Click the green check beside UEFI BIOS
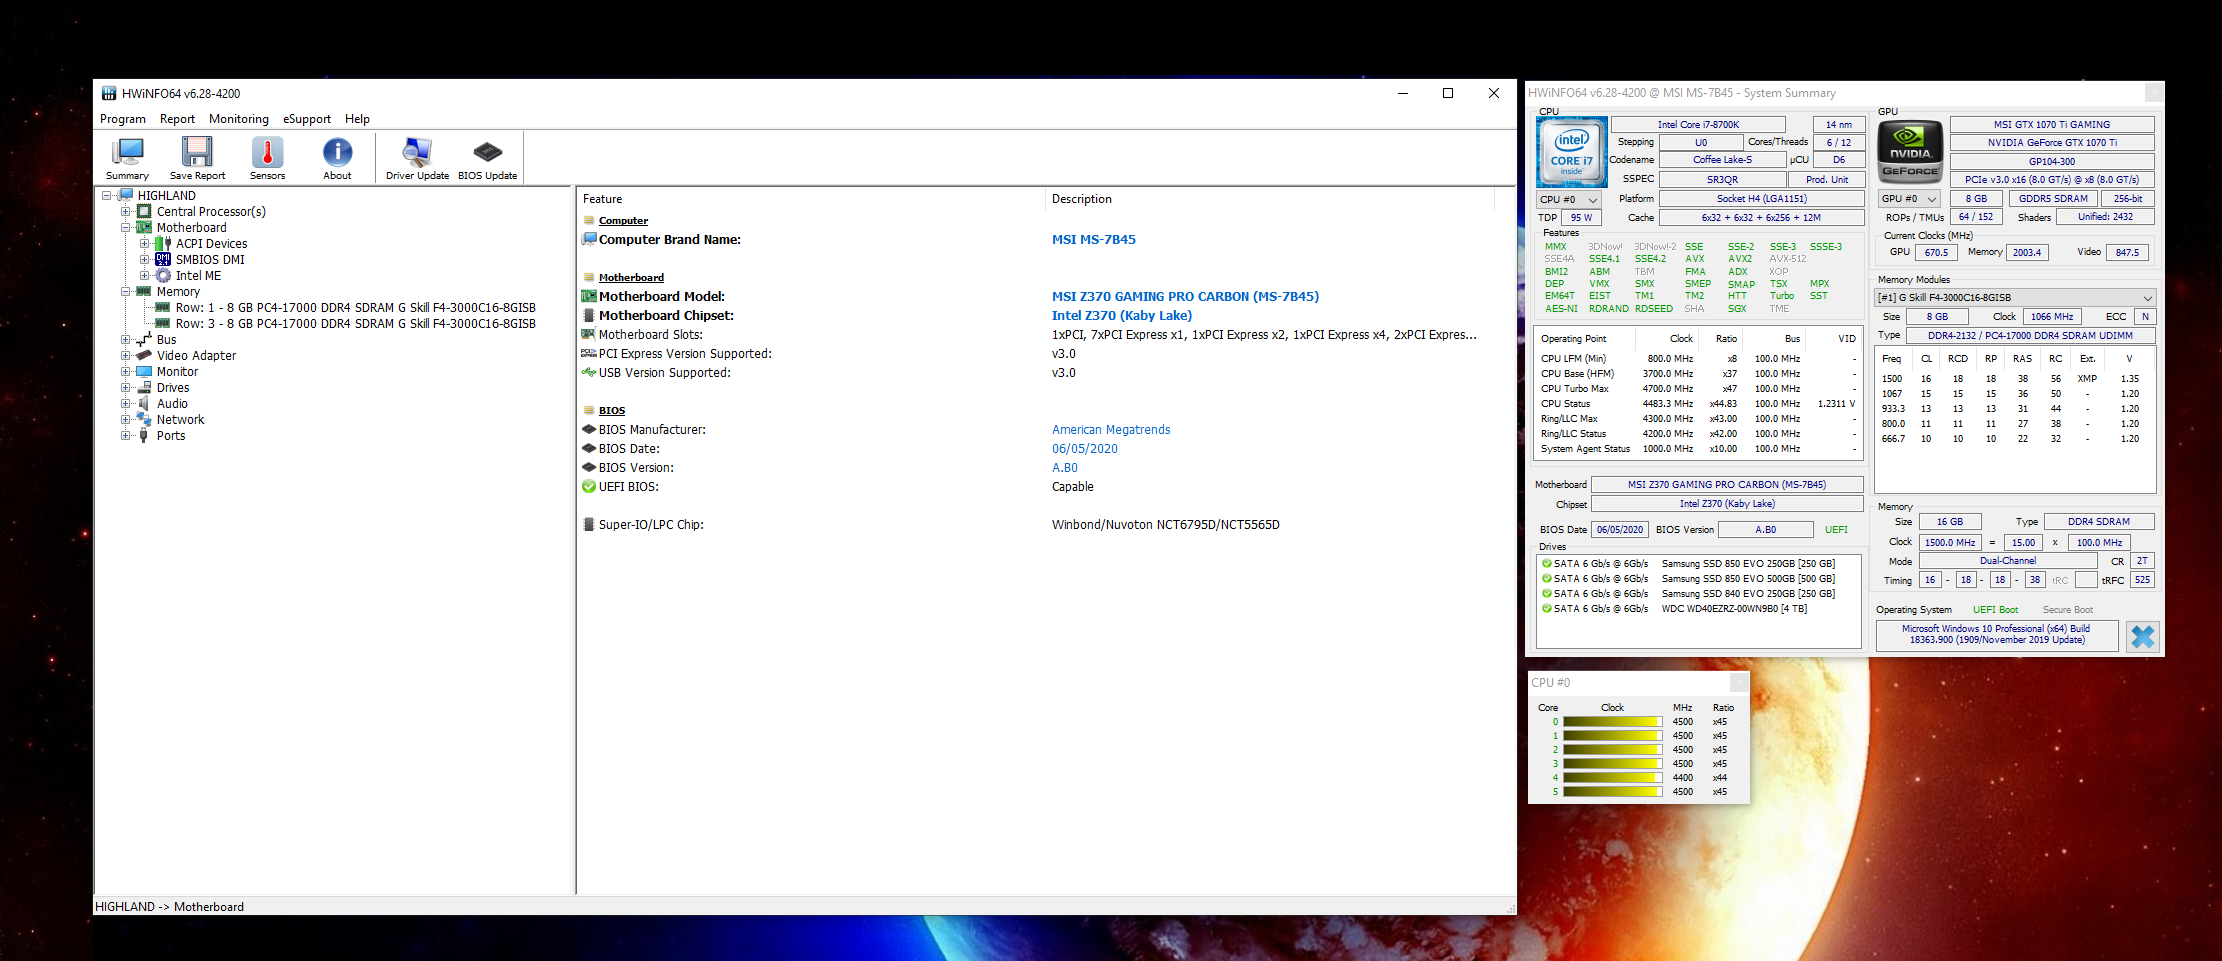Image resolution: width=2222 pixels, height=961 pixels. tap(589, 487)
